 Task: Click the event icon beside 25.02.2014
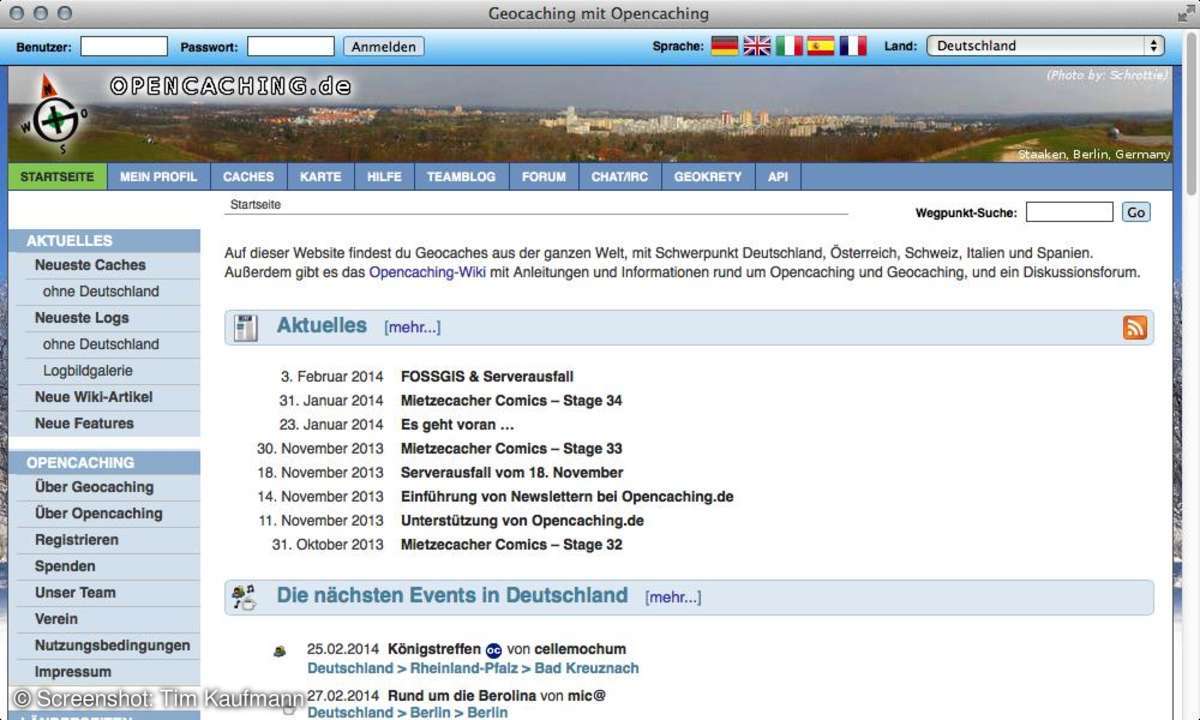pos(280,651)
